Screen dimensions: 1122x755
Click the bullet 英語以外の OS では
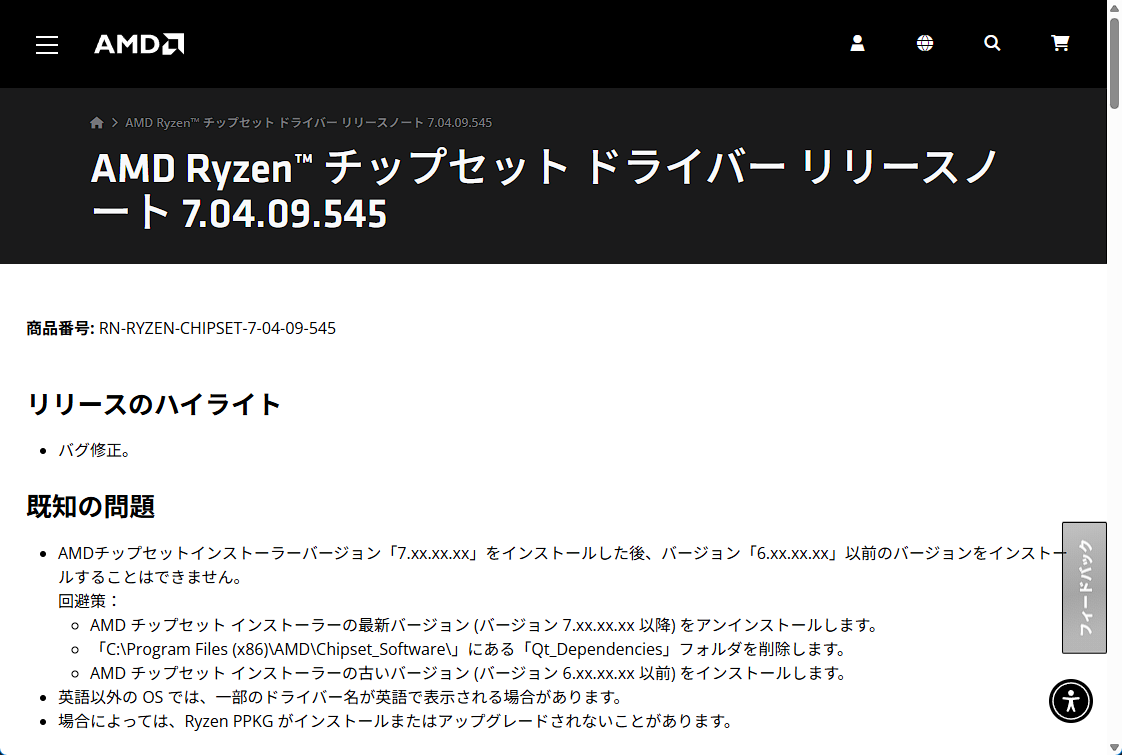point(341,697)
